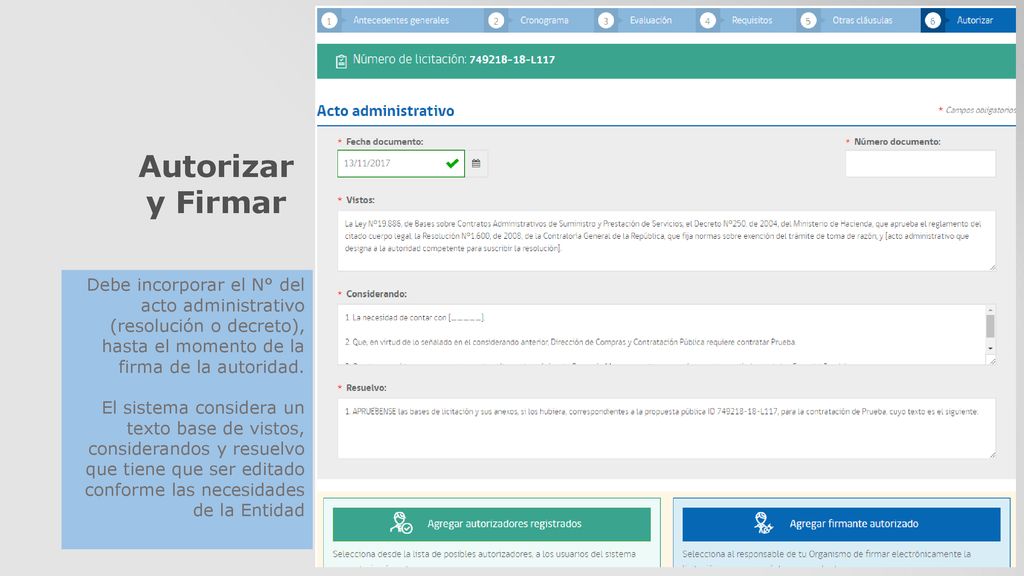This screenshot has height=576, width=1024.
Task: Click the licitación number 749218-18-L117
Action: tap(512, 59)
